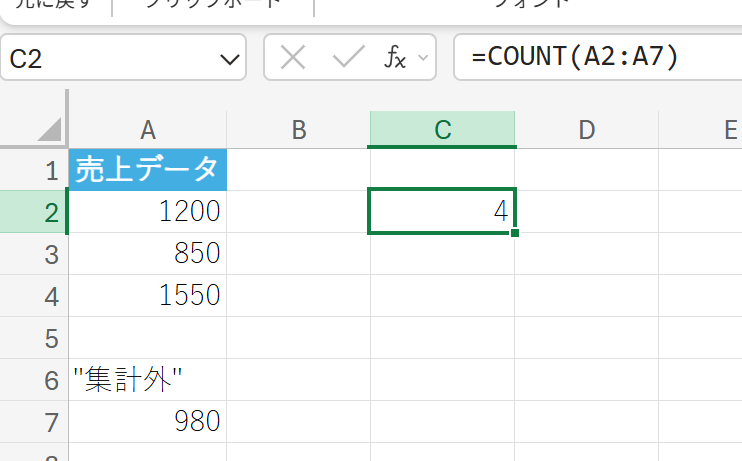Viewport: 742px width, 461px height.
Task: Click inside the formula bar showing =COUNT(A2:A7)
Action: [x=600, y=57]
